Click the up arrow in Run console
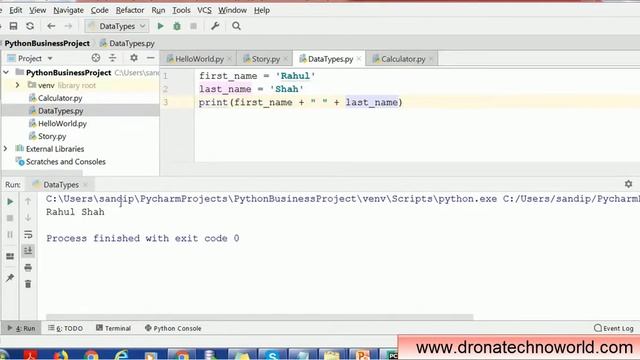Screen dimensions: 640x360 28,201
